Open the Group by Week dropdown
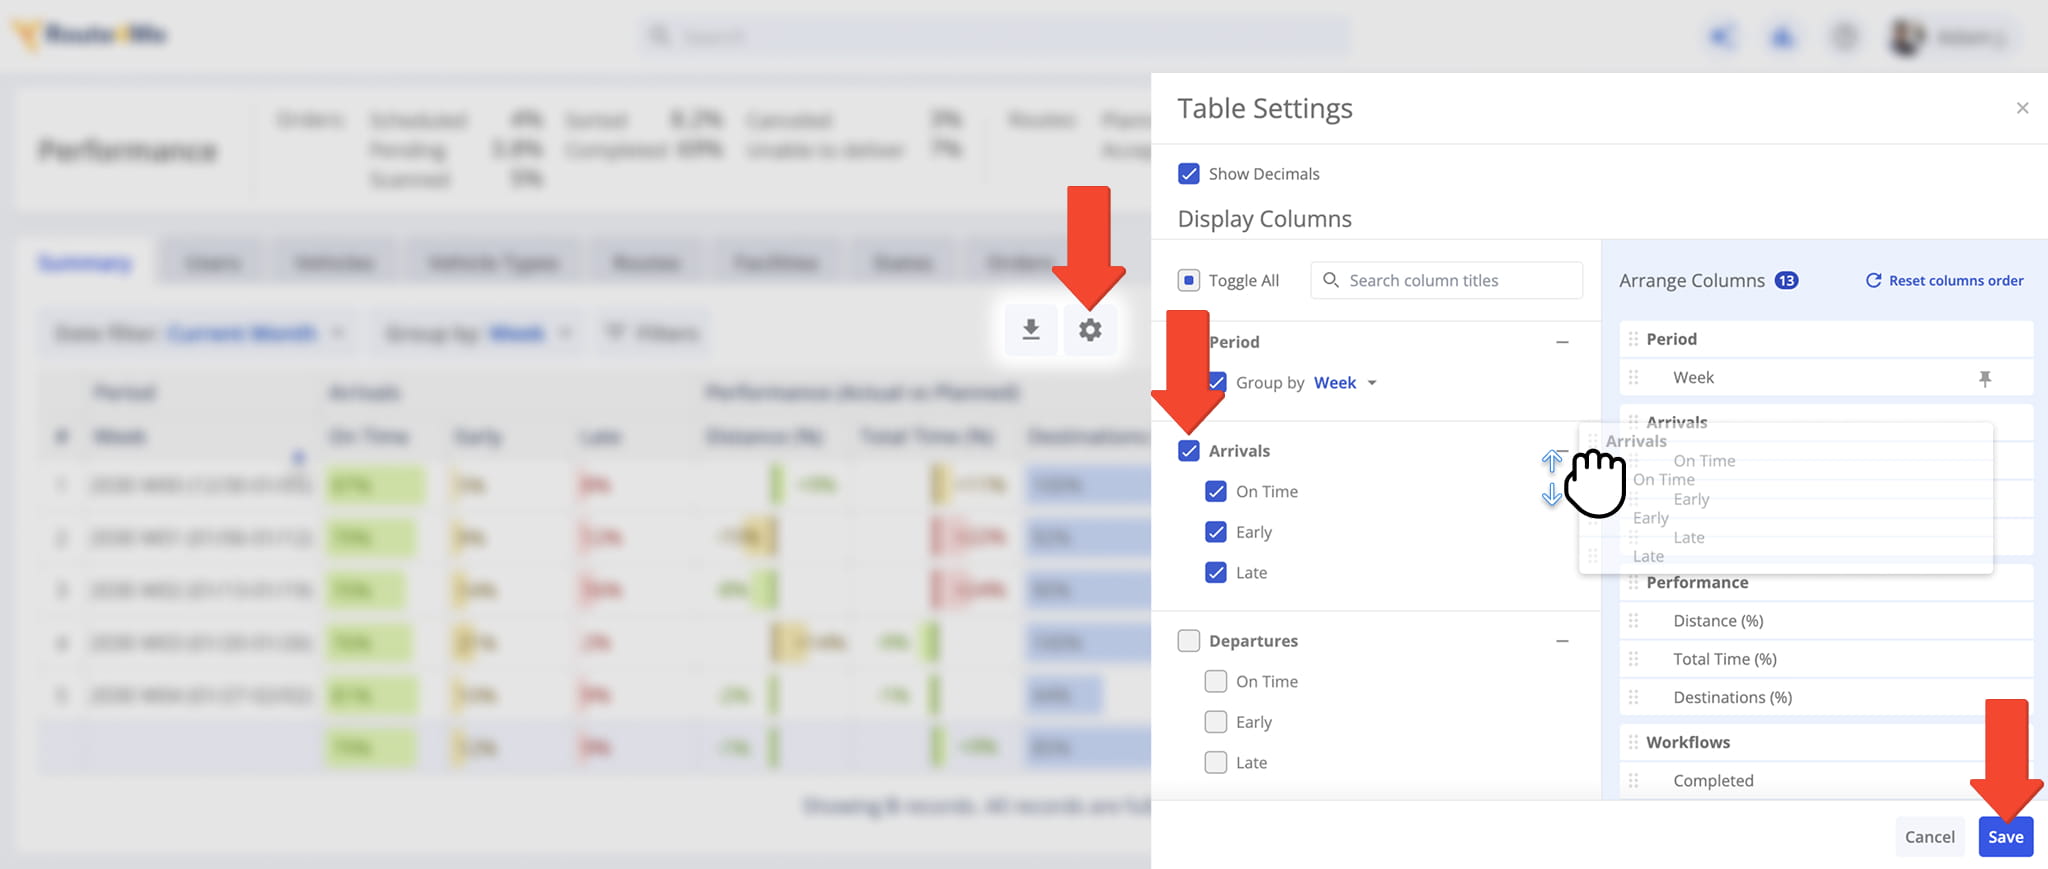The height and width of the screenshot is (869, 2048). coord(1345,383)
